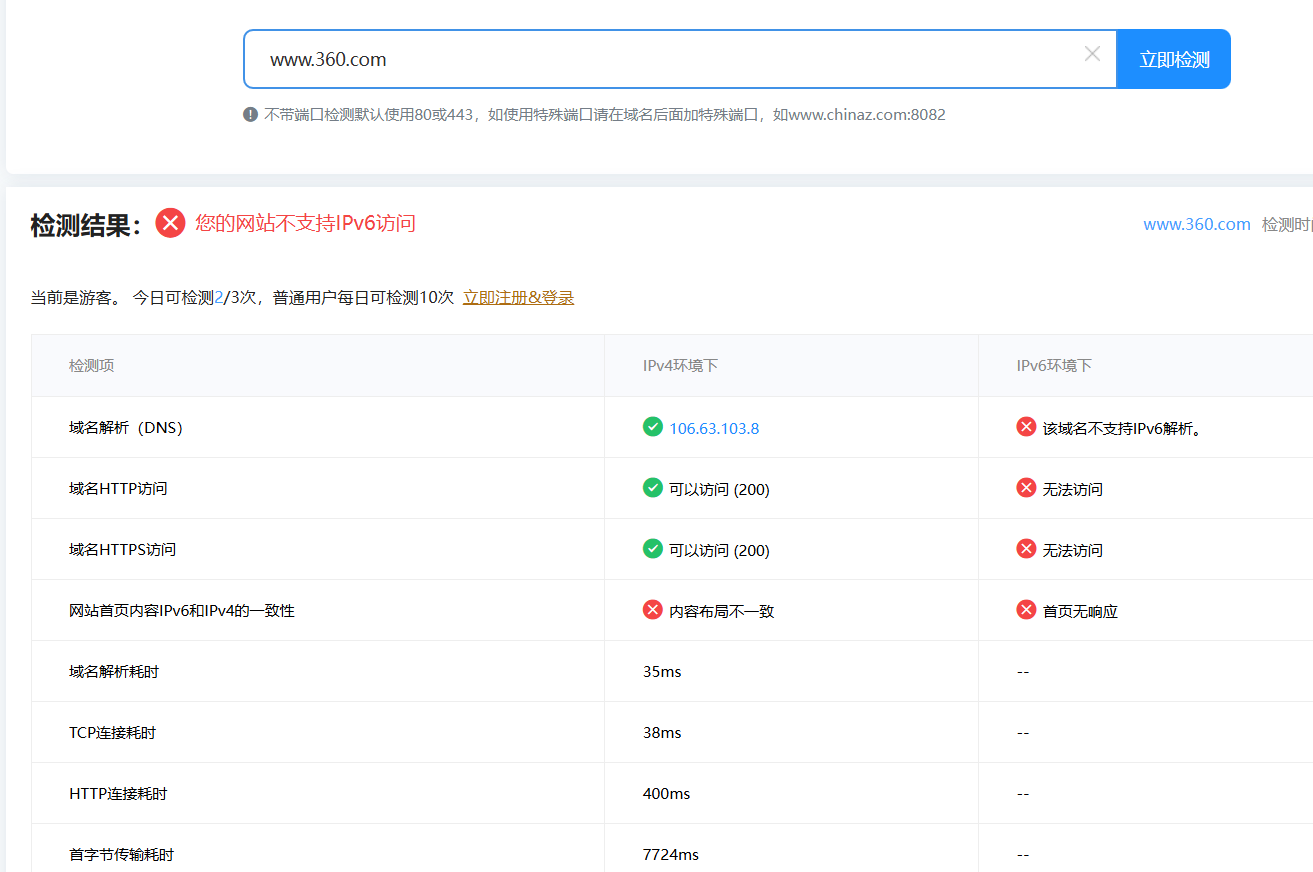Click 可以访问 (200) in the 域名HTTPS访问 row
Image resolution: width=1313 pixels, height=872 pixels.
click(x=719, y=551)
